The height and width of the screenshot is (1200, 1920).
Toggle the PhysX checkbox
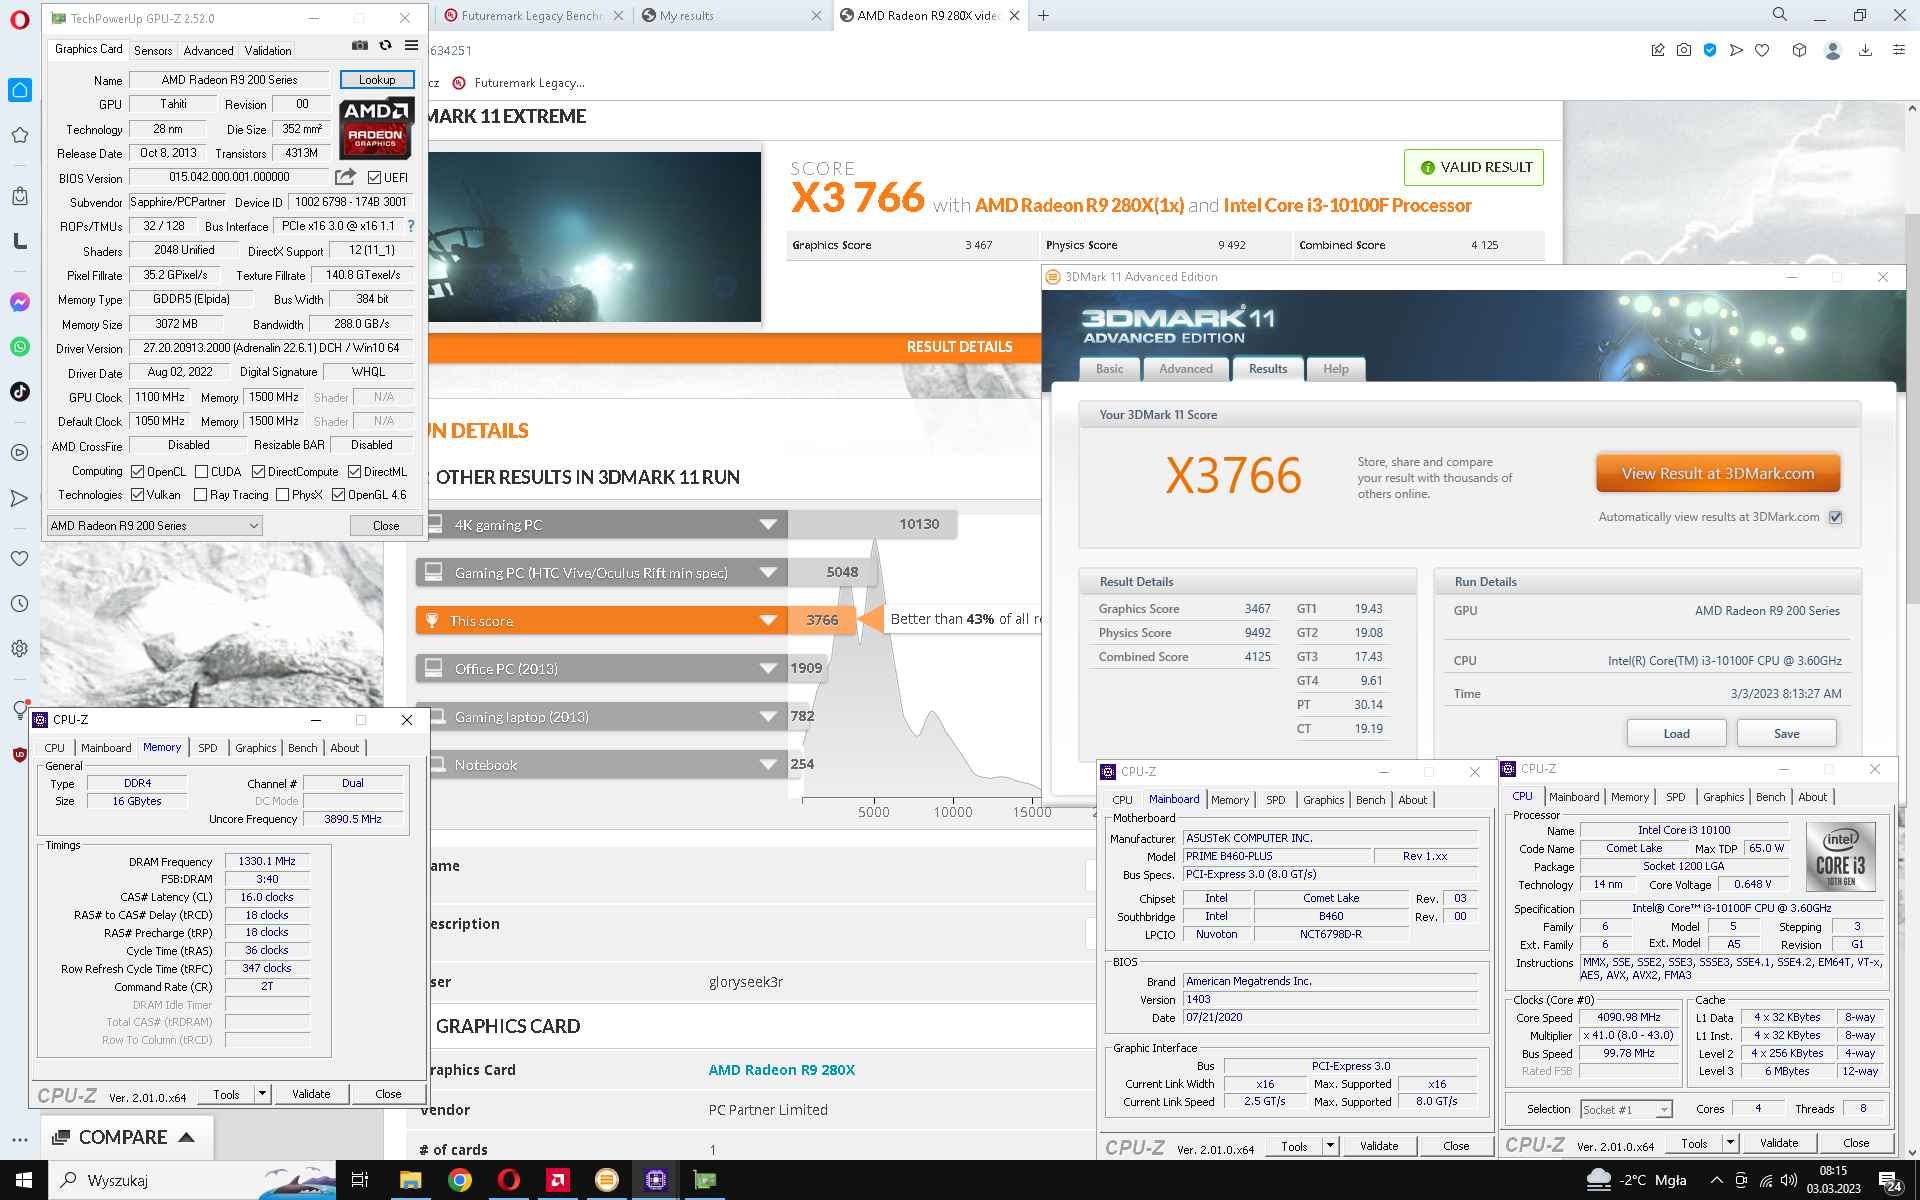click(282, 495)
